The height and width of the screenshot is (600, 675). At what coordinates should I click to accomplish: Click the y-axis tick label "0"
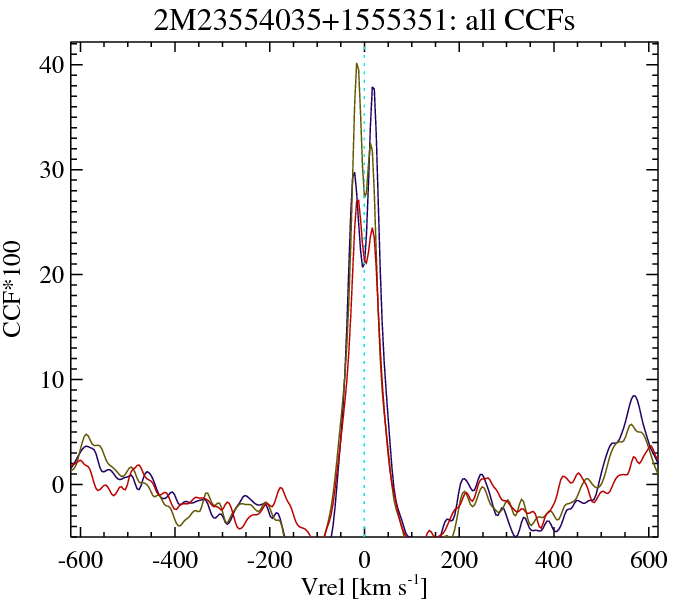point(58,484)
